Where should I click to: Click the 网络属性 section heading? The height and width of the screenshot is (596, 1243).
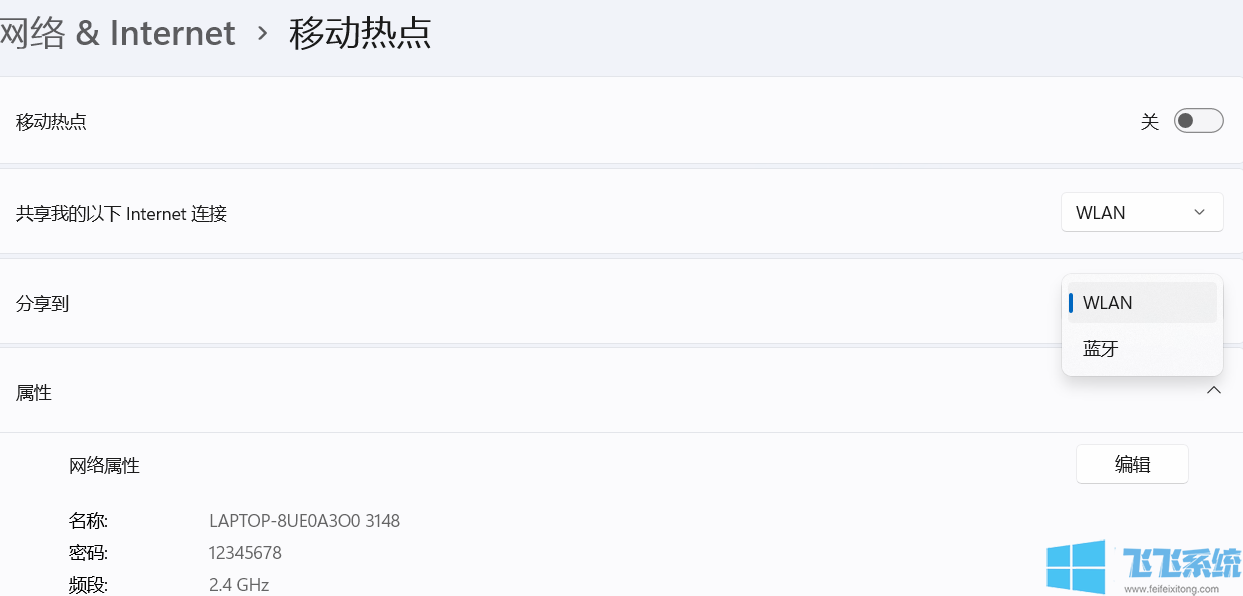103,465
